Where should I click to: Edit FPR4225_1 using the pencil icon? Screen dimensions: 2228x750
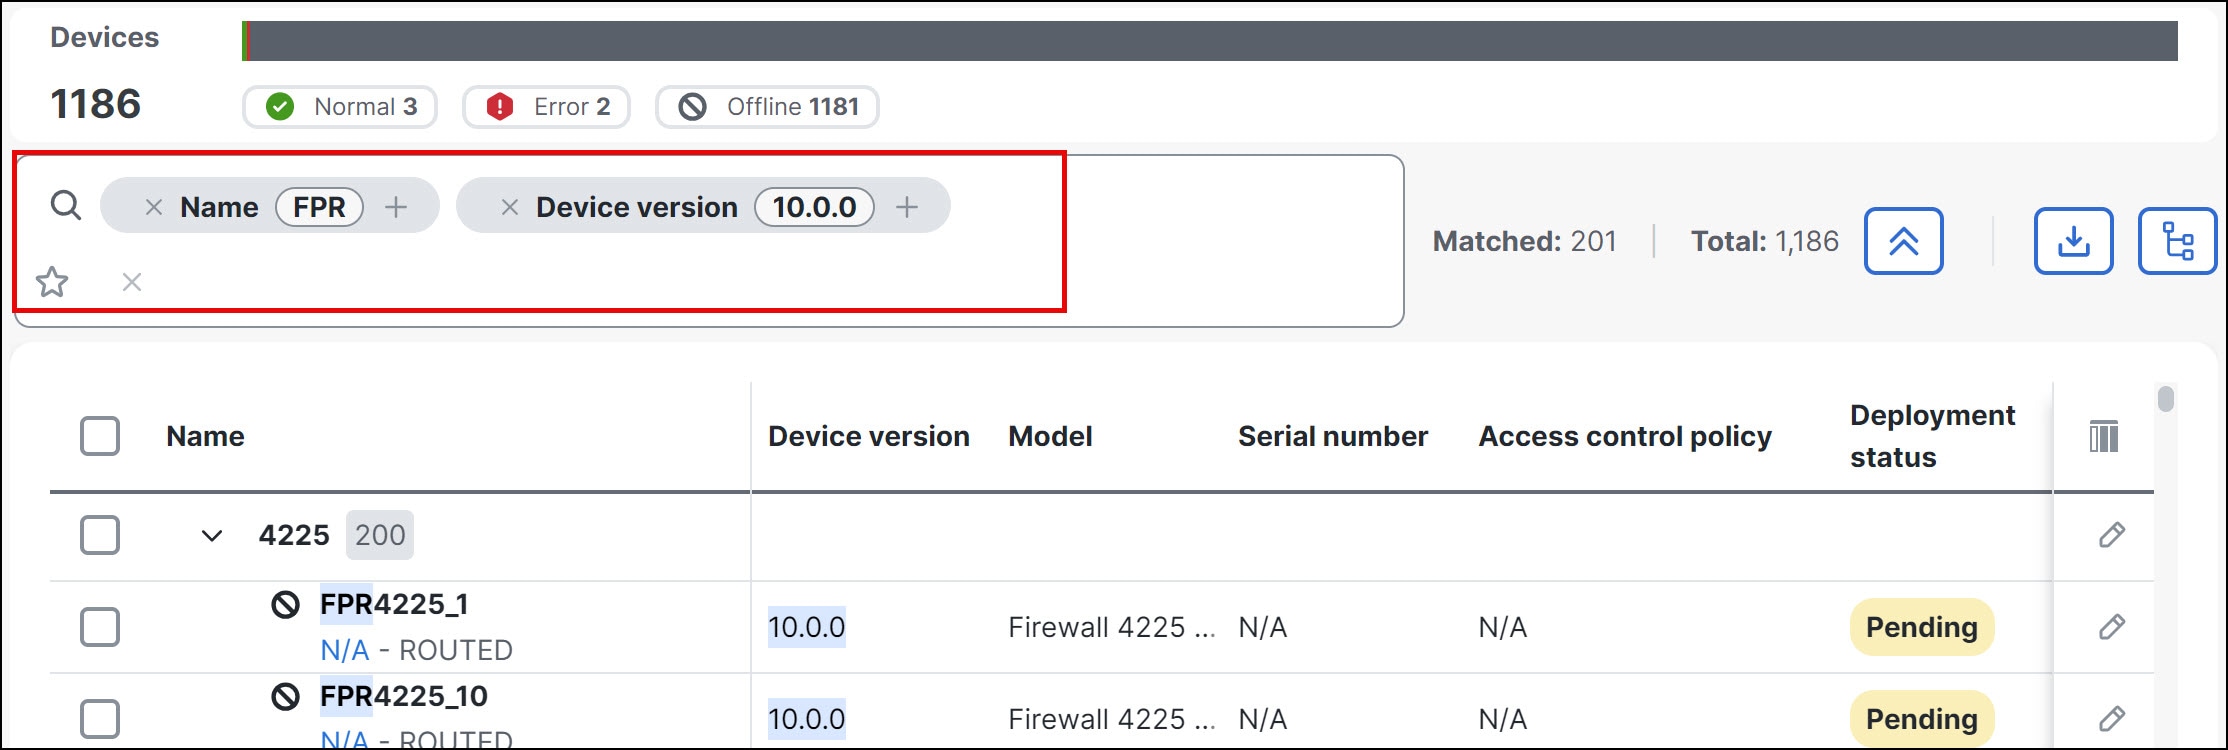tap(2111, 627)
